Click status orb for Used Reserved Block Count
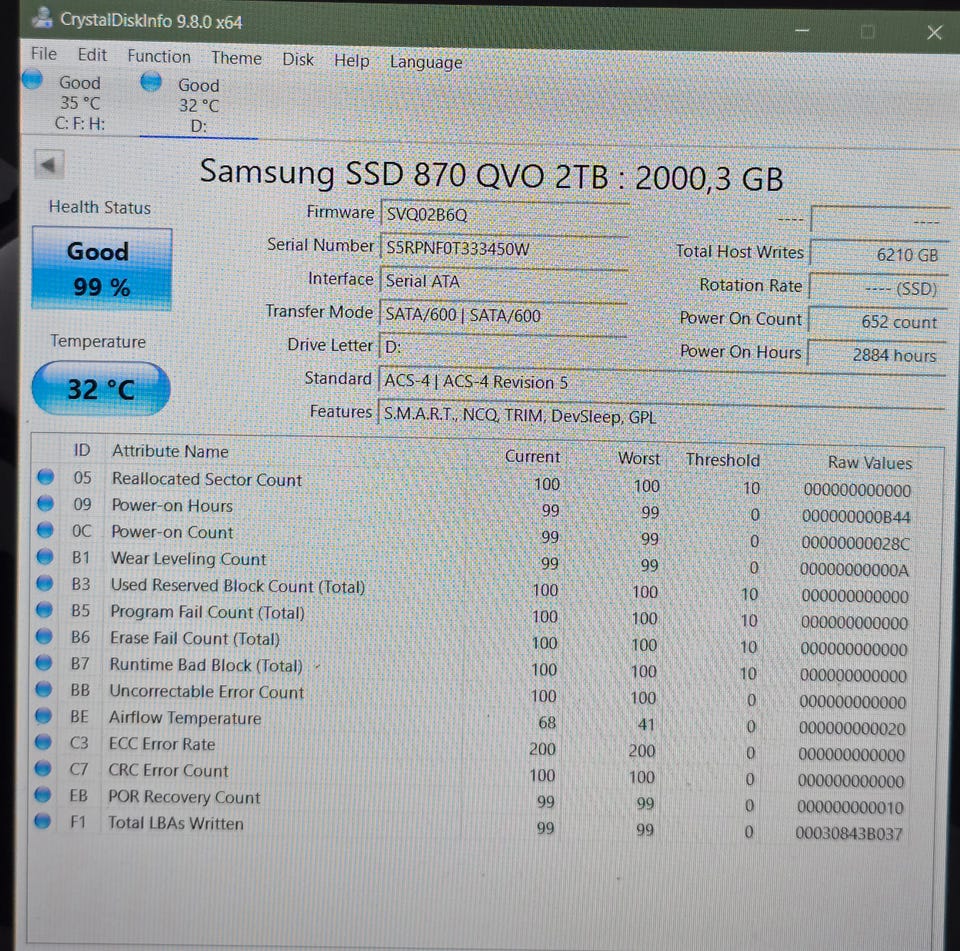 coord(45,582)
